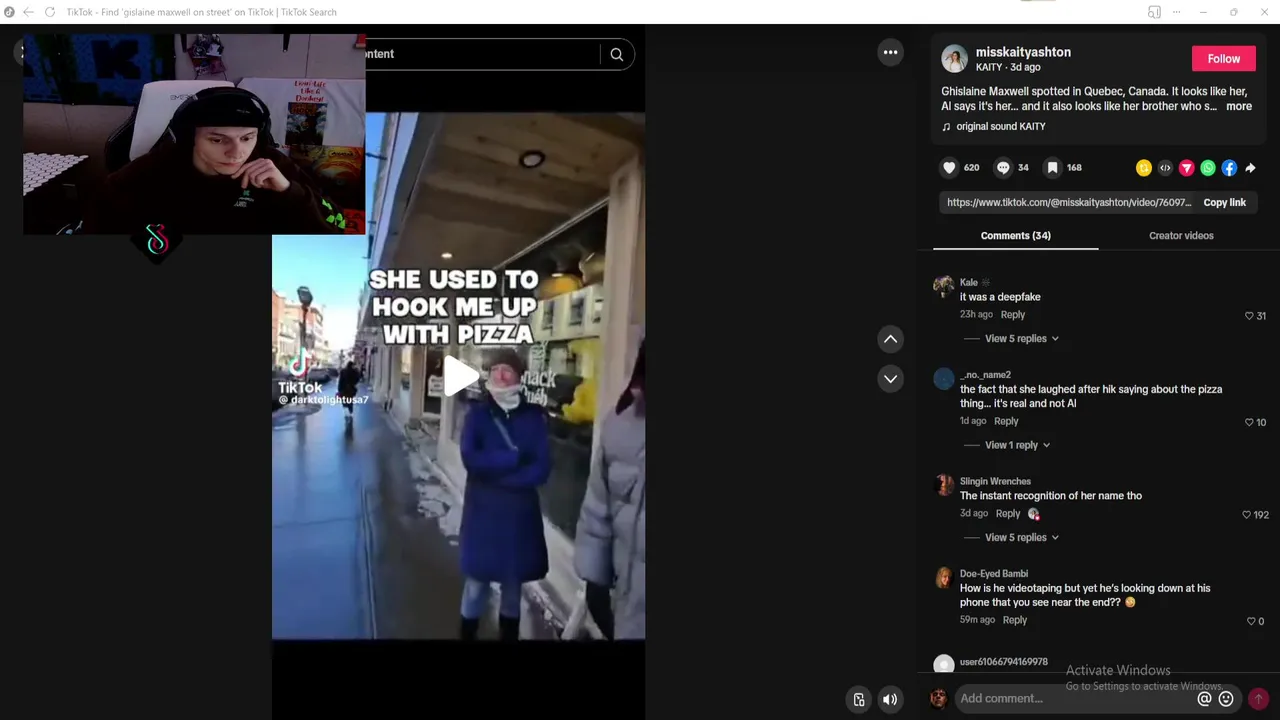The width and height of the screenshot is (1280, 720).
Task: Open more share options arrow
Action: pyautogui.click(x=1250, y=168)
